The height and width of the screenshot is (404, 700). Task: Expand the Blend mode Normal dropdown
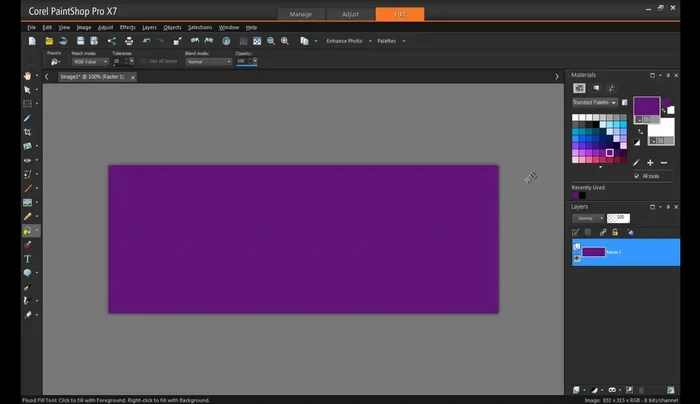pyautogui.click(x=208, y=61)
